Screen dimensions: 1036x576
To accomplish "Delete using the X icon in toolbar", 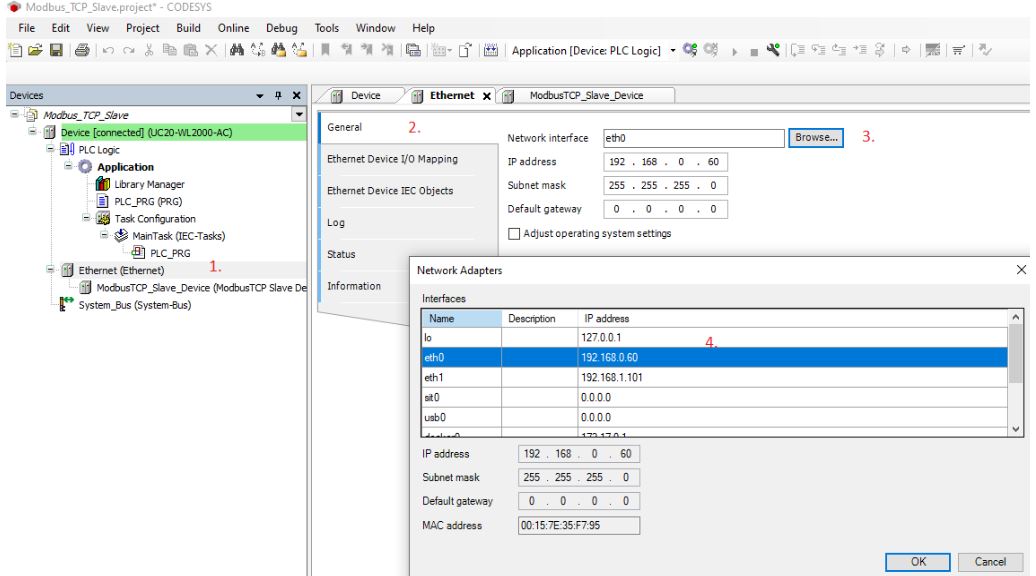I will click(211, 50).
